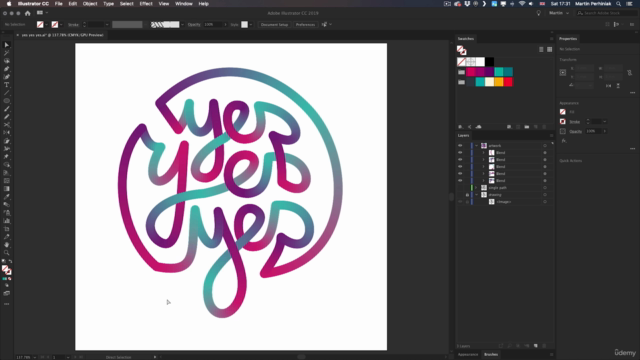640x360 pixels.
Task: Open zoom level dropdown in status bar
Action: coord(34,357)
